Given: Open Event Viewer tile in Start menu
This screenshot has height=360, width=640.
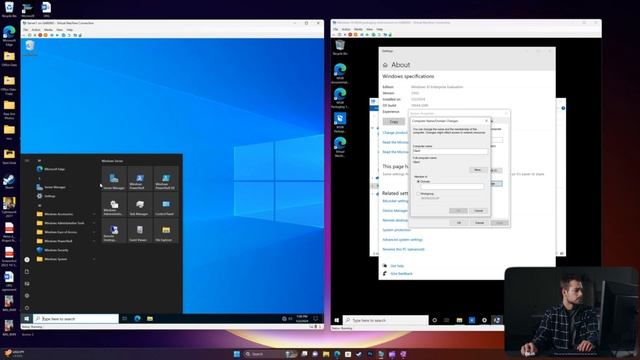Looking at the screenshot, I should click(140, 231).
